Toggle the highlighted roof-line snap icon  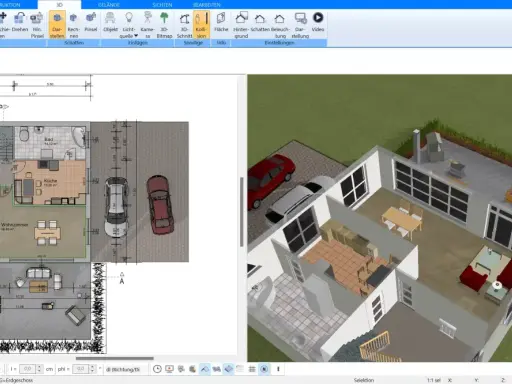pos(205,369)
